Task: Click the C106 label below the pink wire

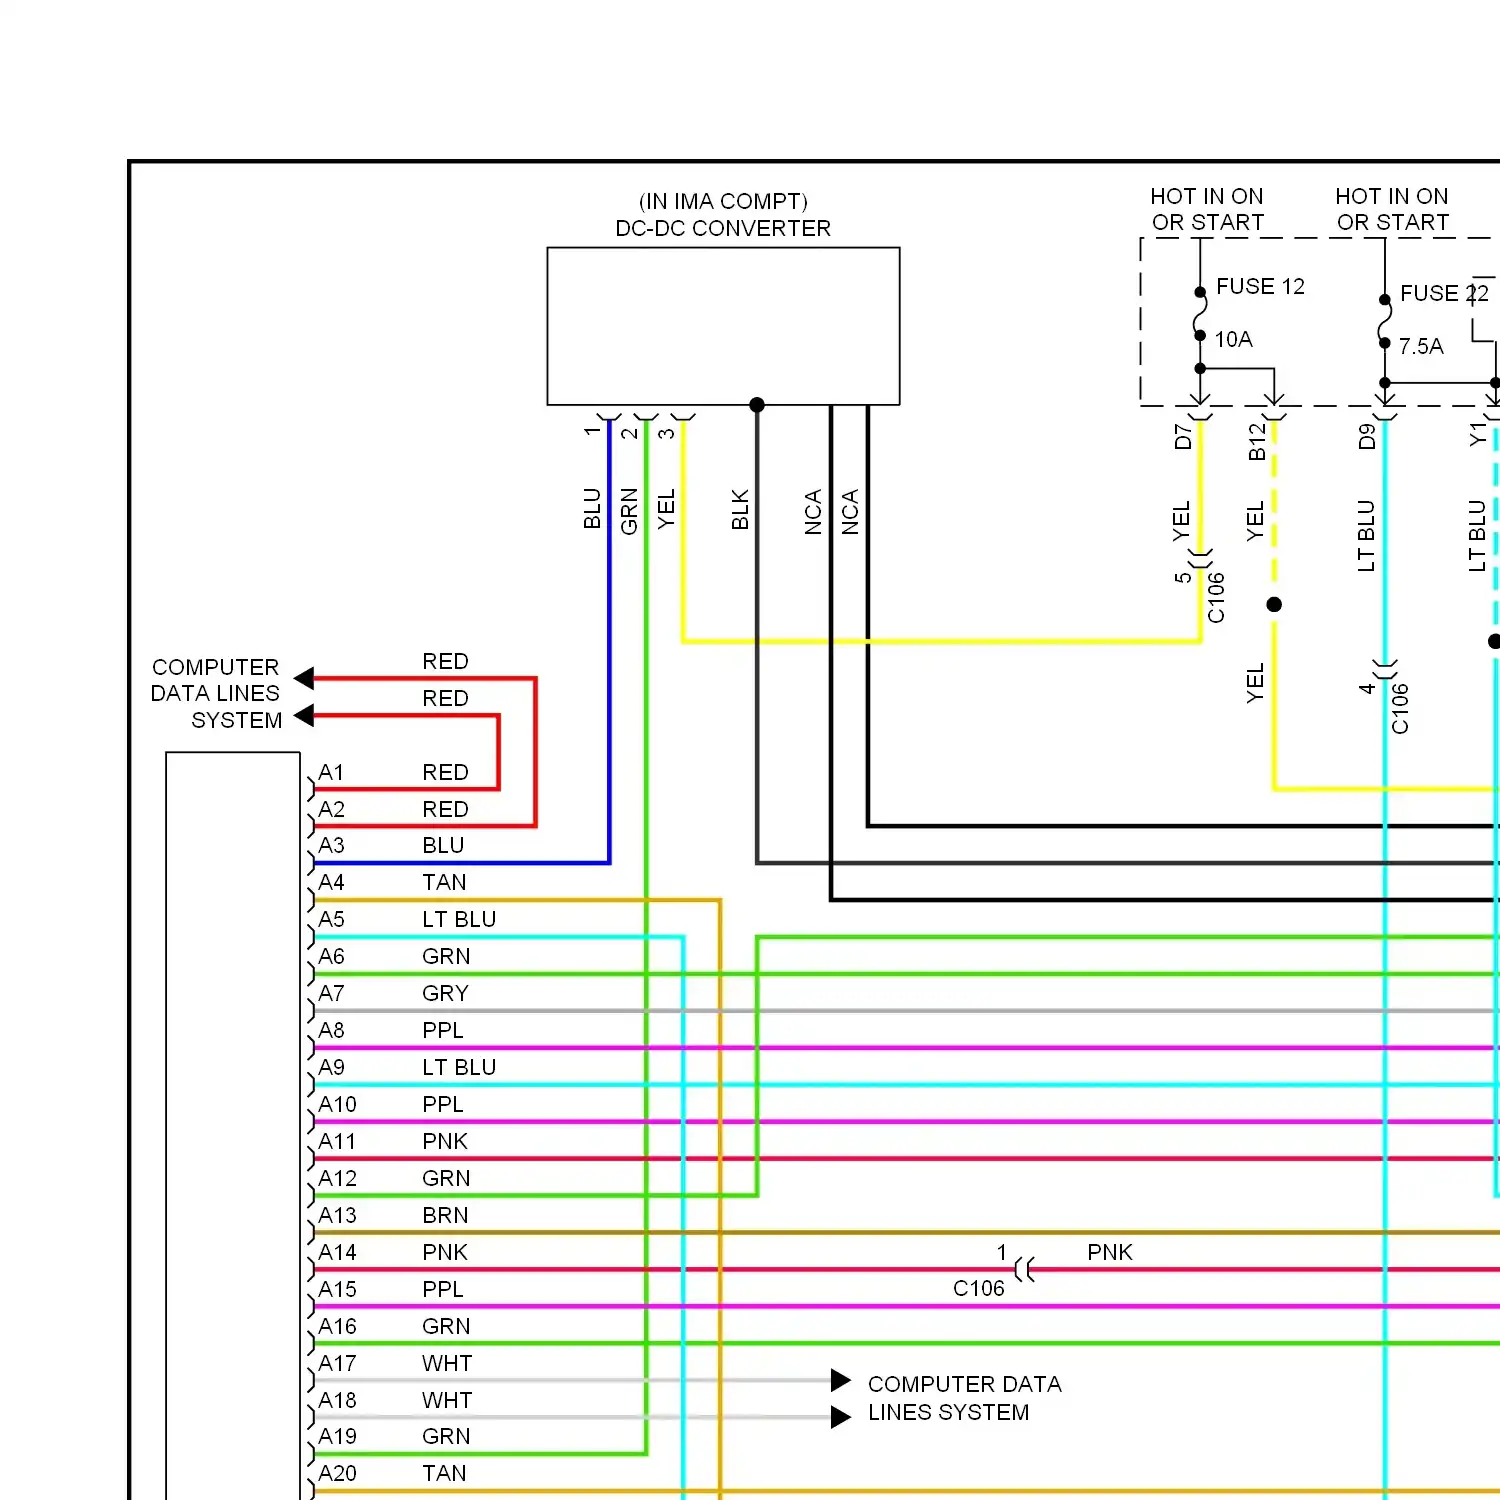Action: pos(978,1288)
